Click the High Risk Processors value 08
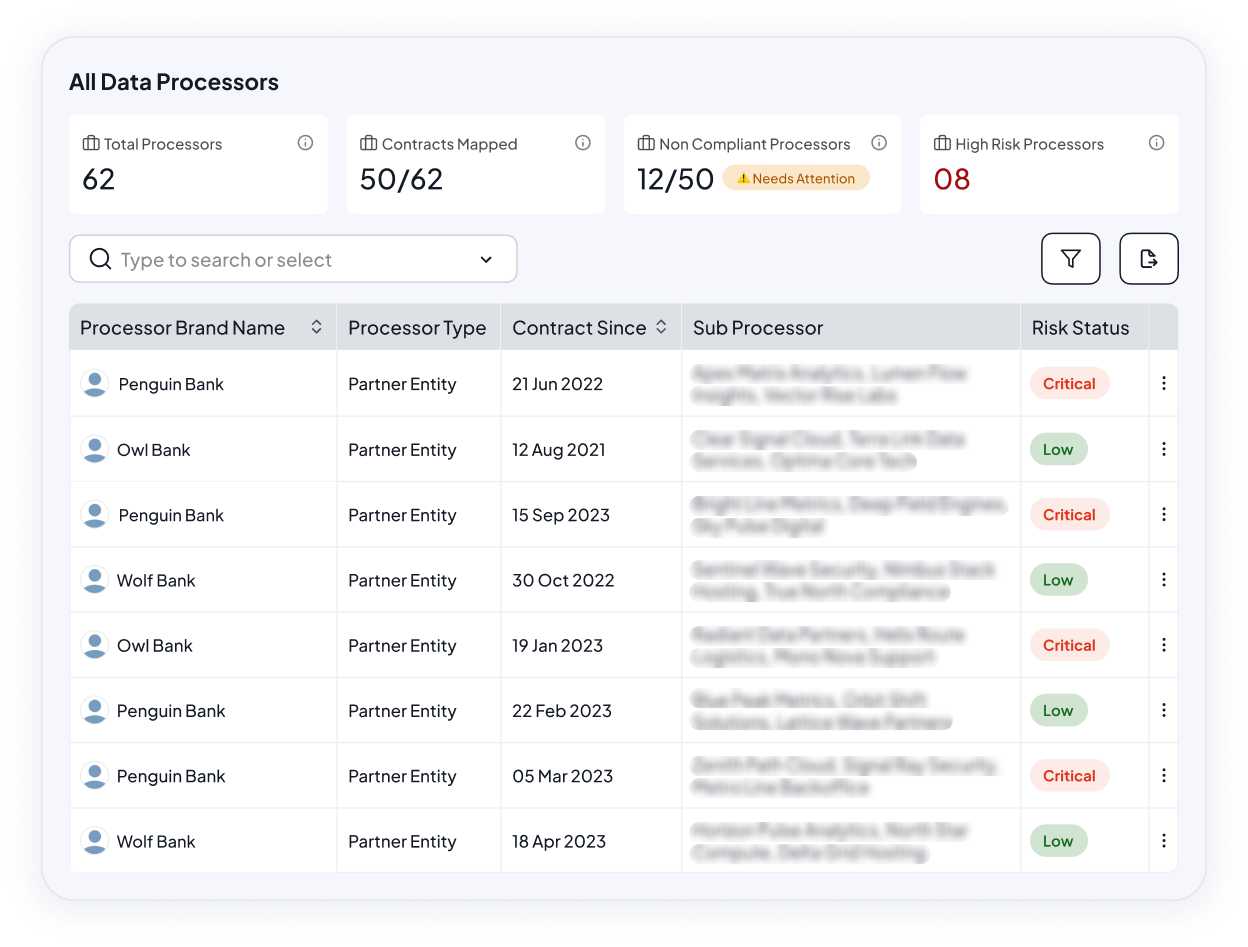This screenshot has height=947, width=1248. pos(952,179)
